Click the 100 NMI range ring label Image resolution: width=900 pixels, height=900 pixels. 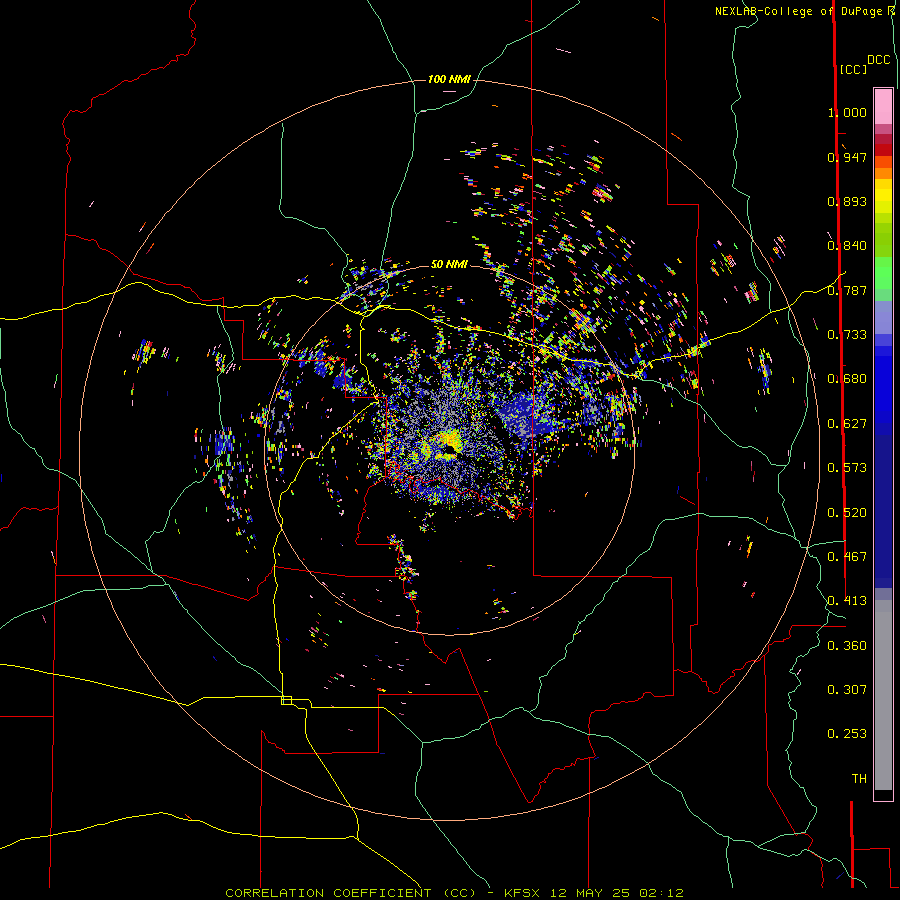click(449, 79)
